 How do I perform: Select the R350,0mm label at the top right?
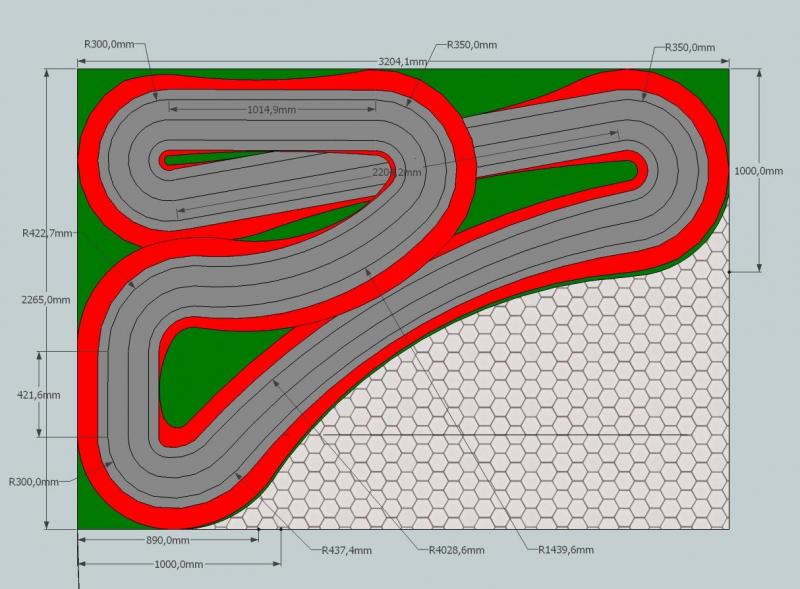click(x=690, y=48)
